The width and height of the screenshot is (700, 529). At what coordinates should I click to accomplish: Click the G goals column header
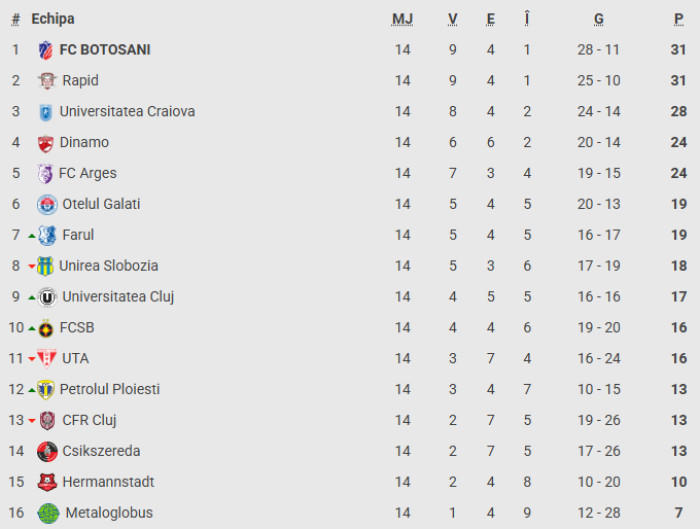click(x=598, y=19)
